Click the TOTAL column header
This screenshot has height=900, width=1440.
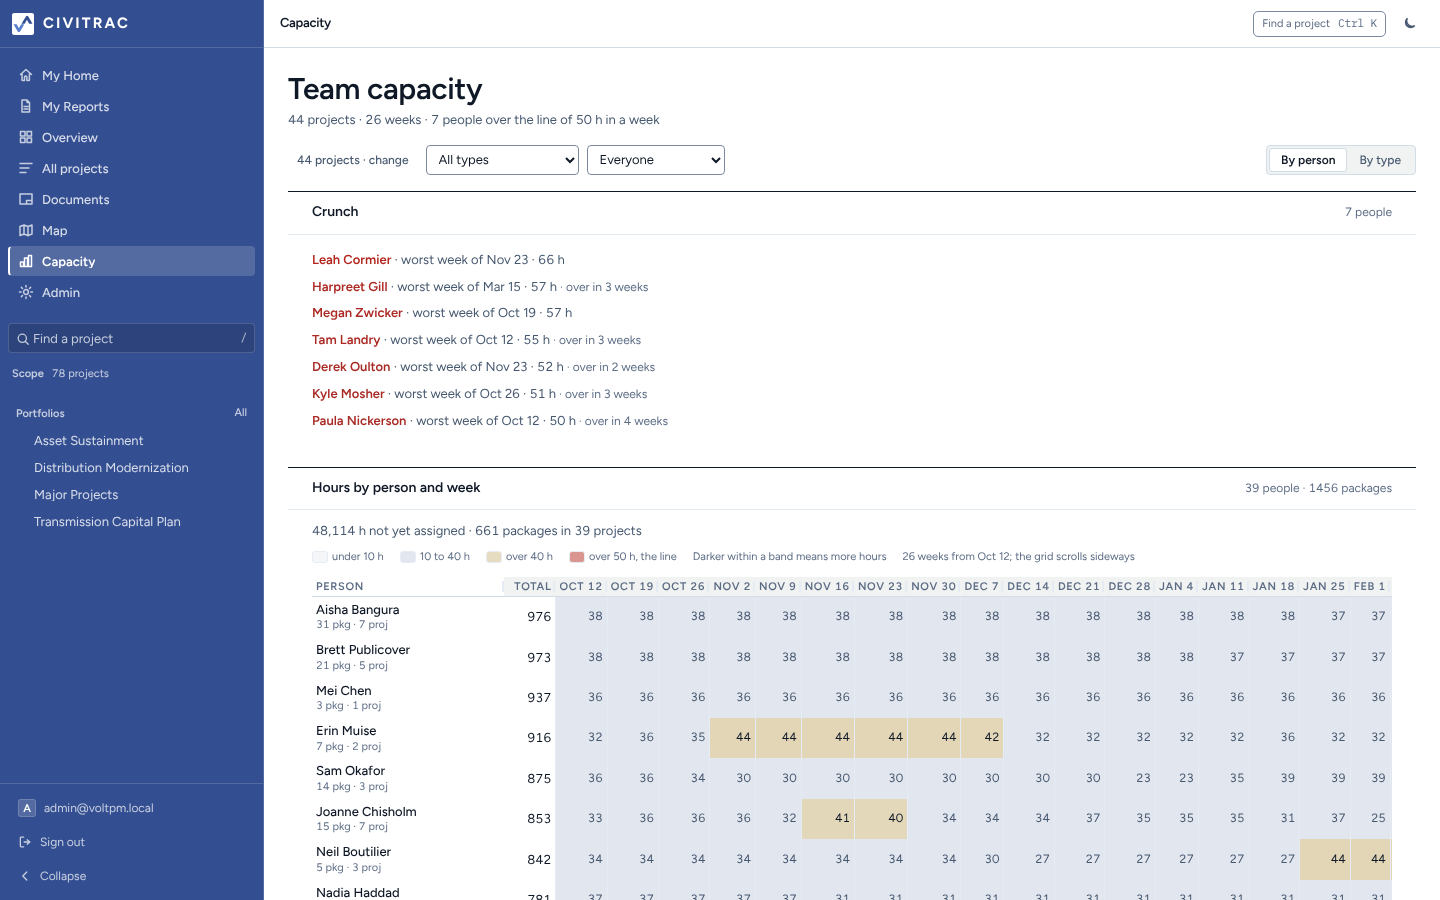(x=532, y=586)
